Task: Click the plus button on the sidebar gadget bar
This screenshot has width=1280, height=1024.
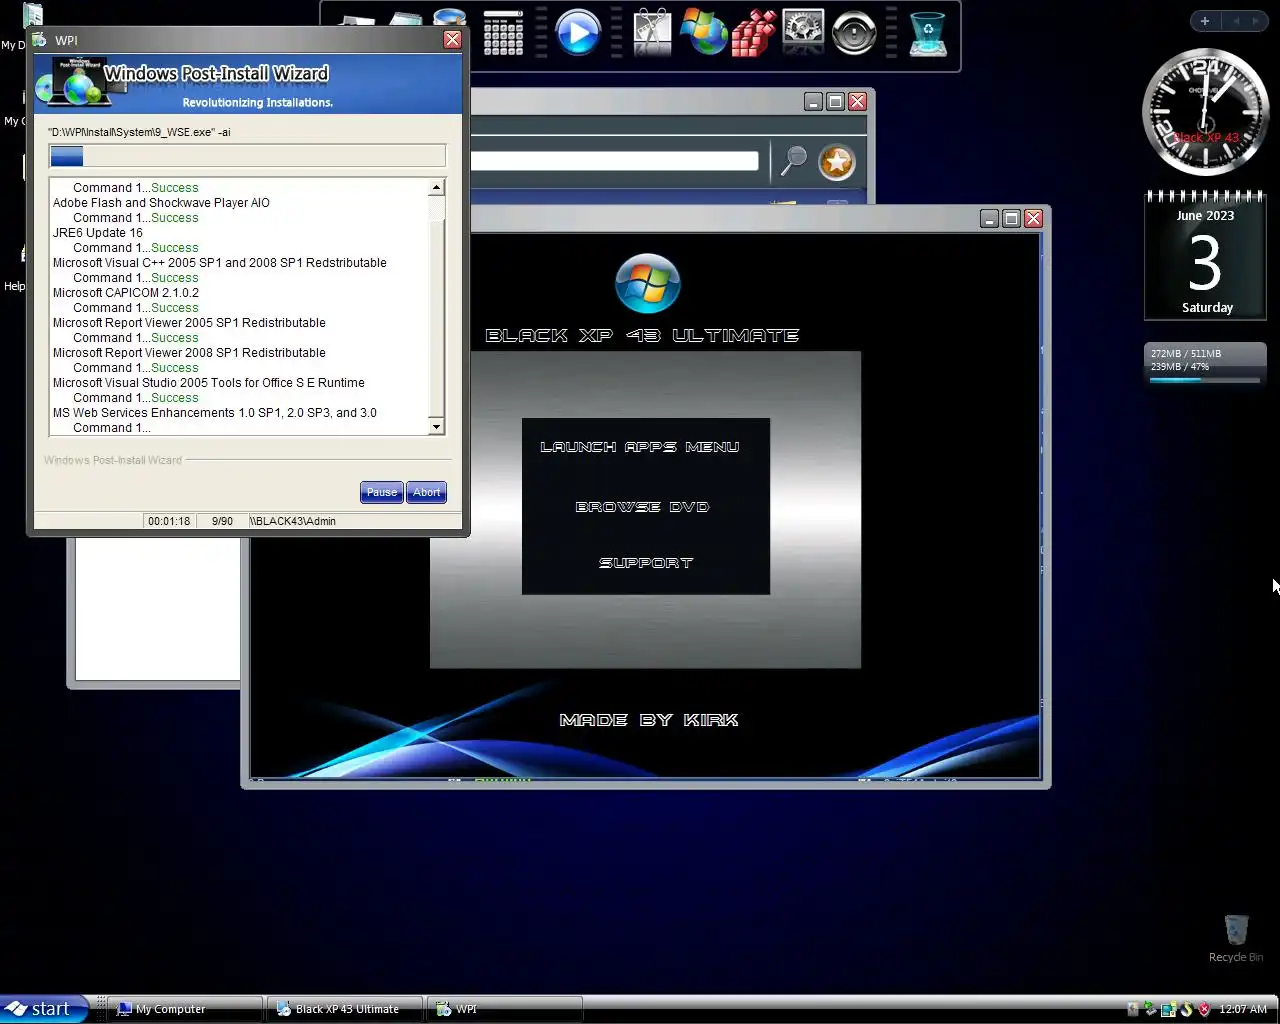Action: (1205, 21)
